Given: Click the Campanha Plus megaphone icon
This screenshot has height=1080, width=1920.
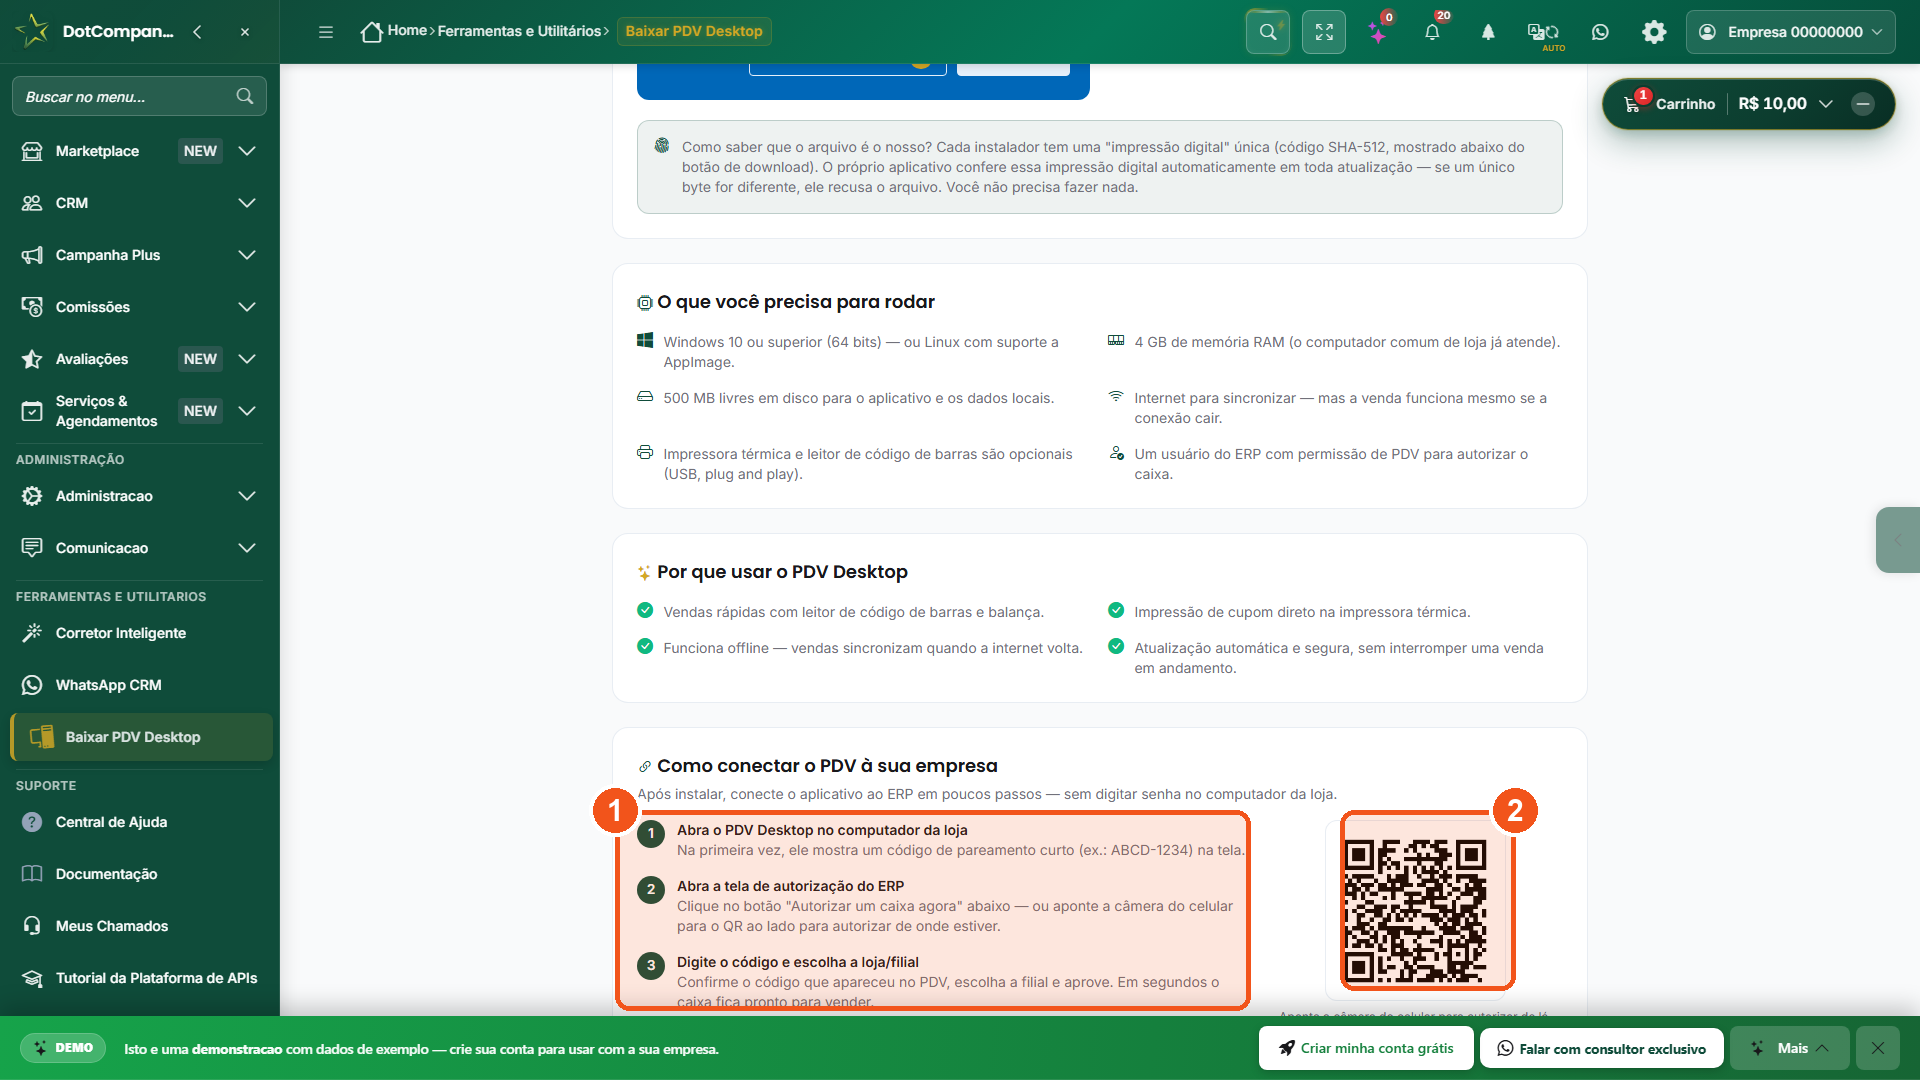Looking at the screenshot, I should coord(32,255).
